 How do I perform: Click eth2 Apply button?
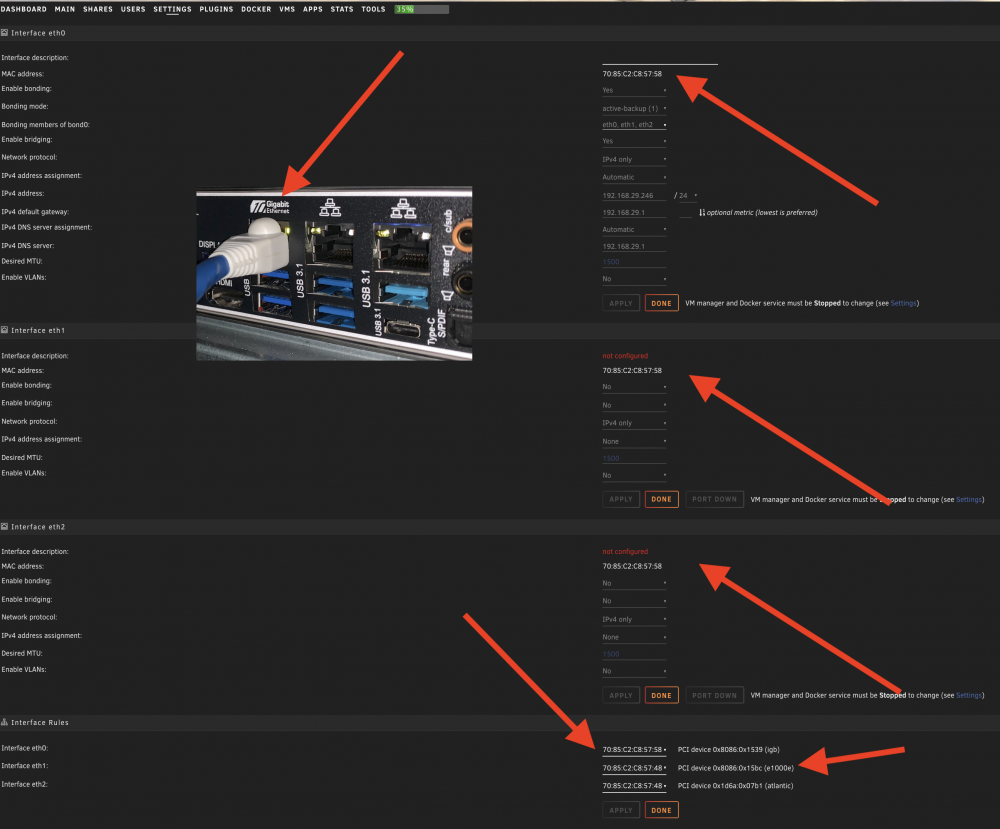click(x=621, y=696)
